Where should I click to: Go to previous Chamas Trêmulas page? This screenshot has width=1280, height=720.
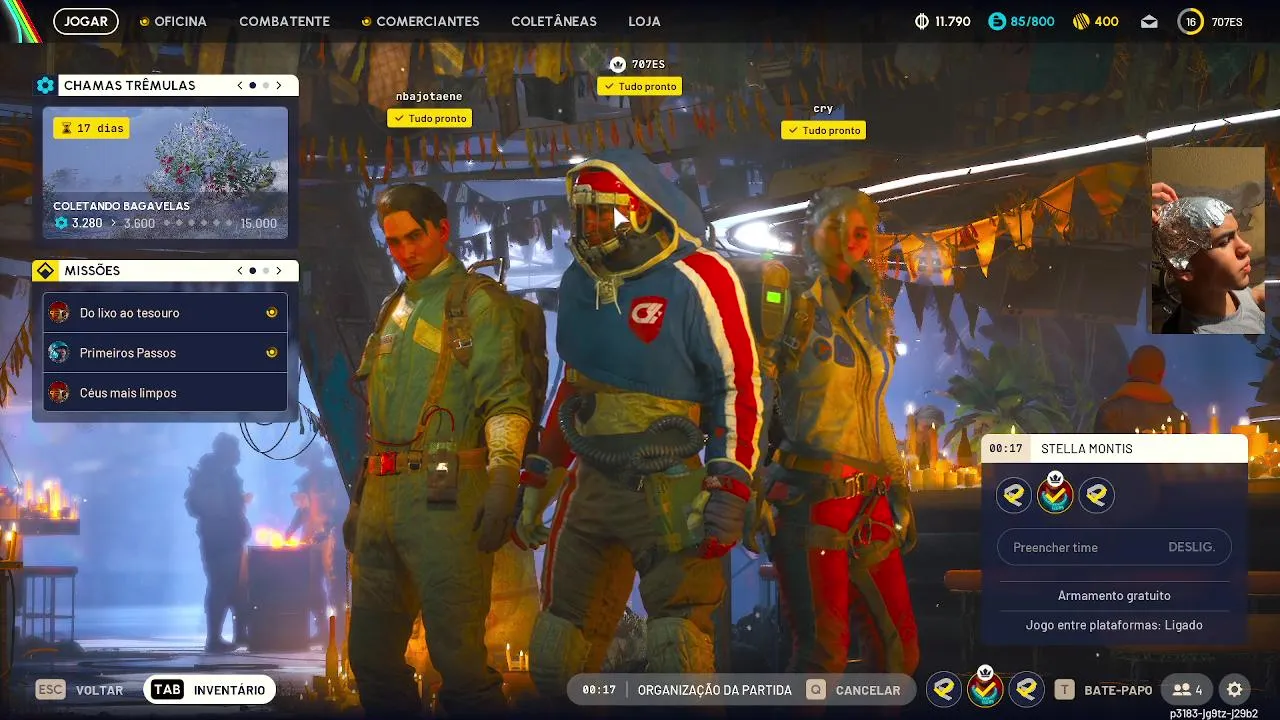click(x=240, y=86)
